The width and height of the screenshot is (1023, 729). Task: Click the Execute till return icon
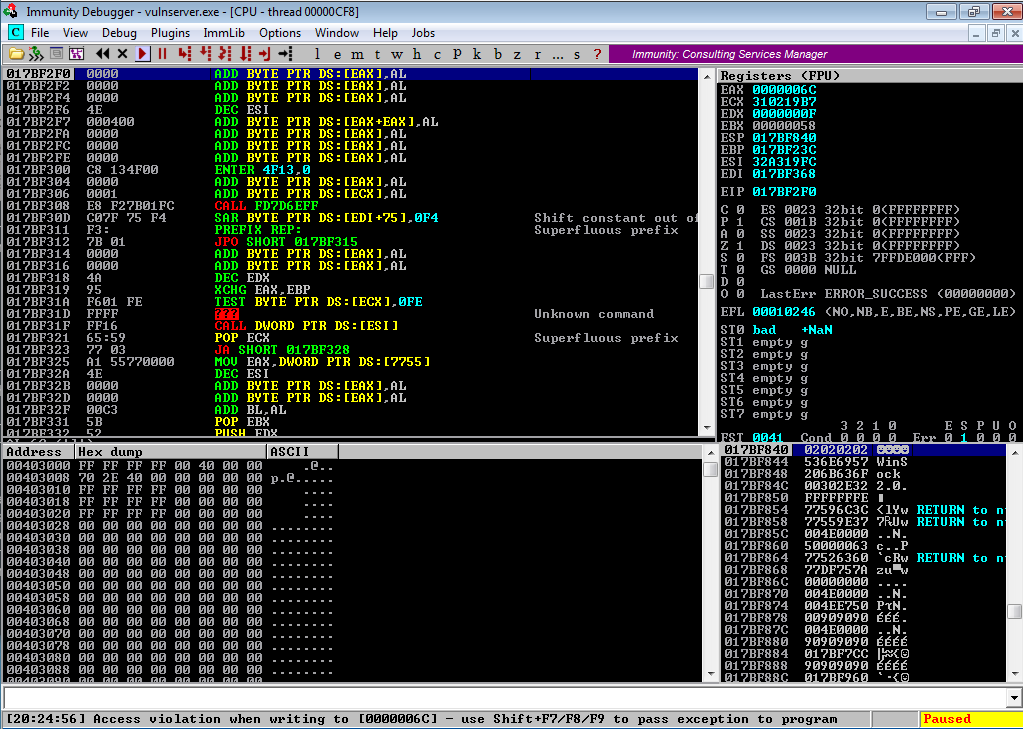click(x=265, y=54)
